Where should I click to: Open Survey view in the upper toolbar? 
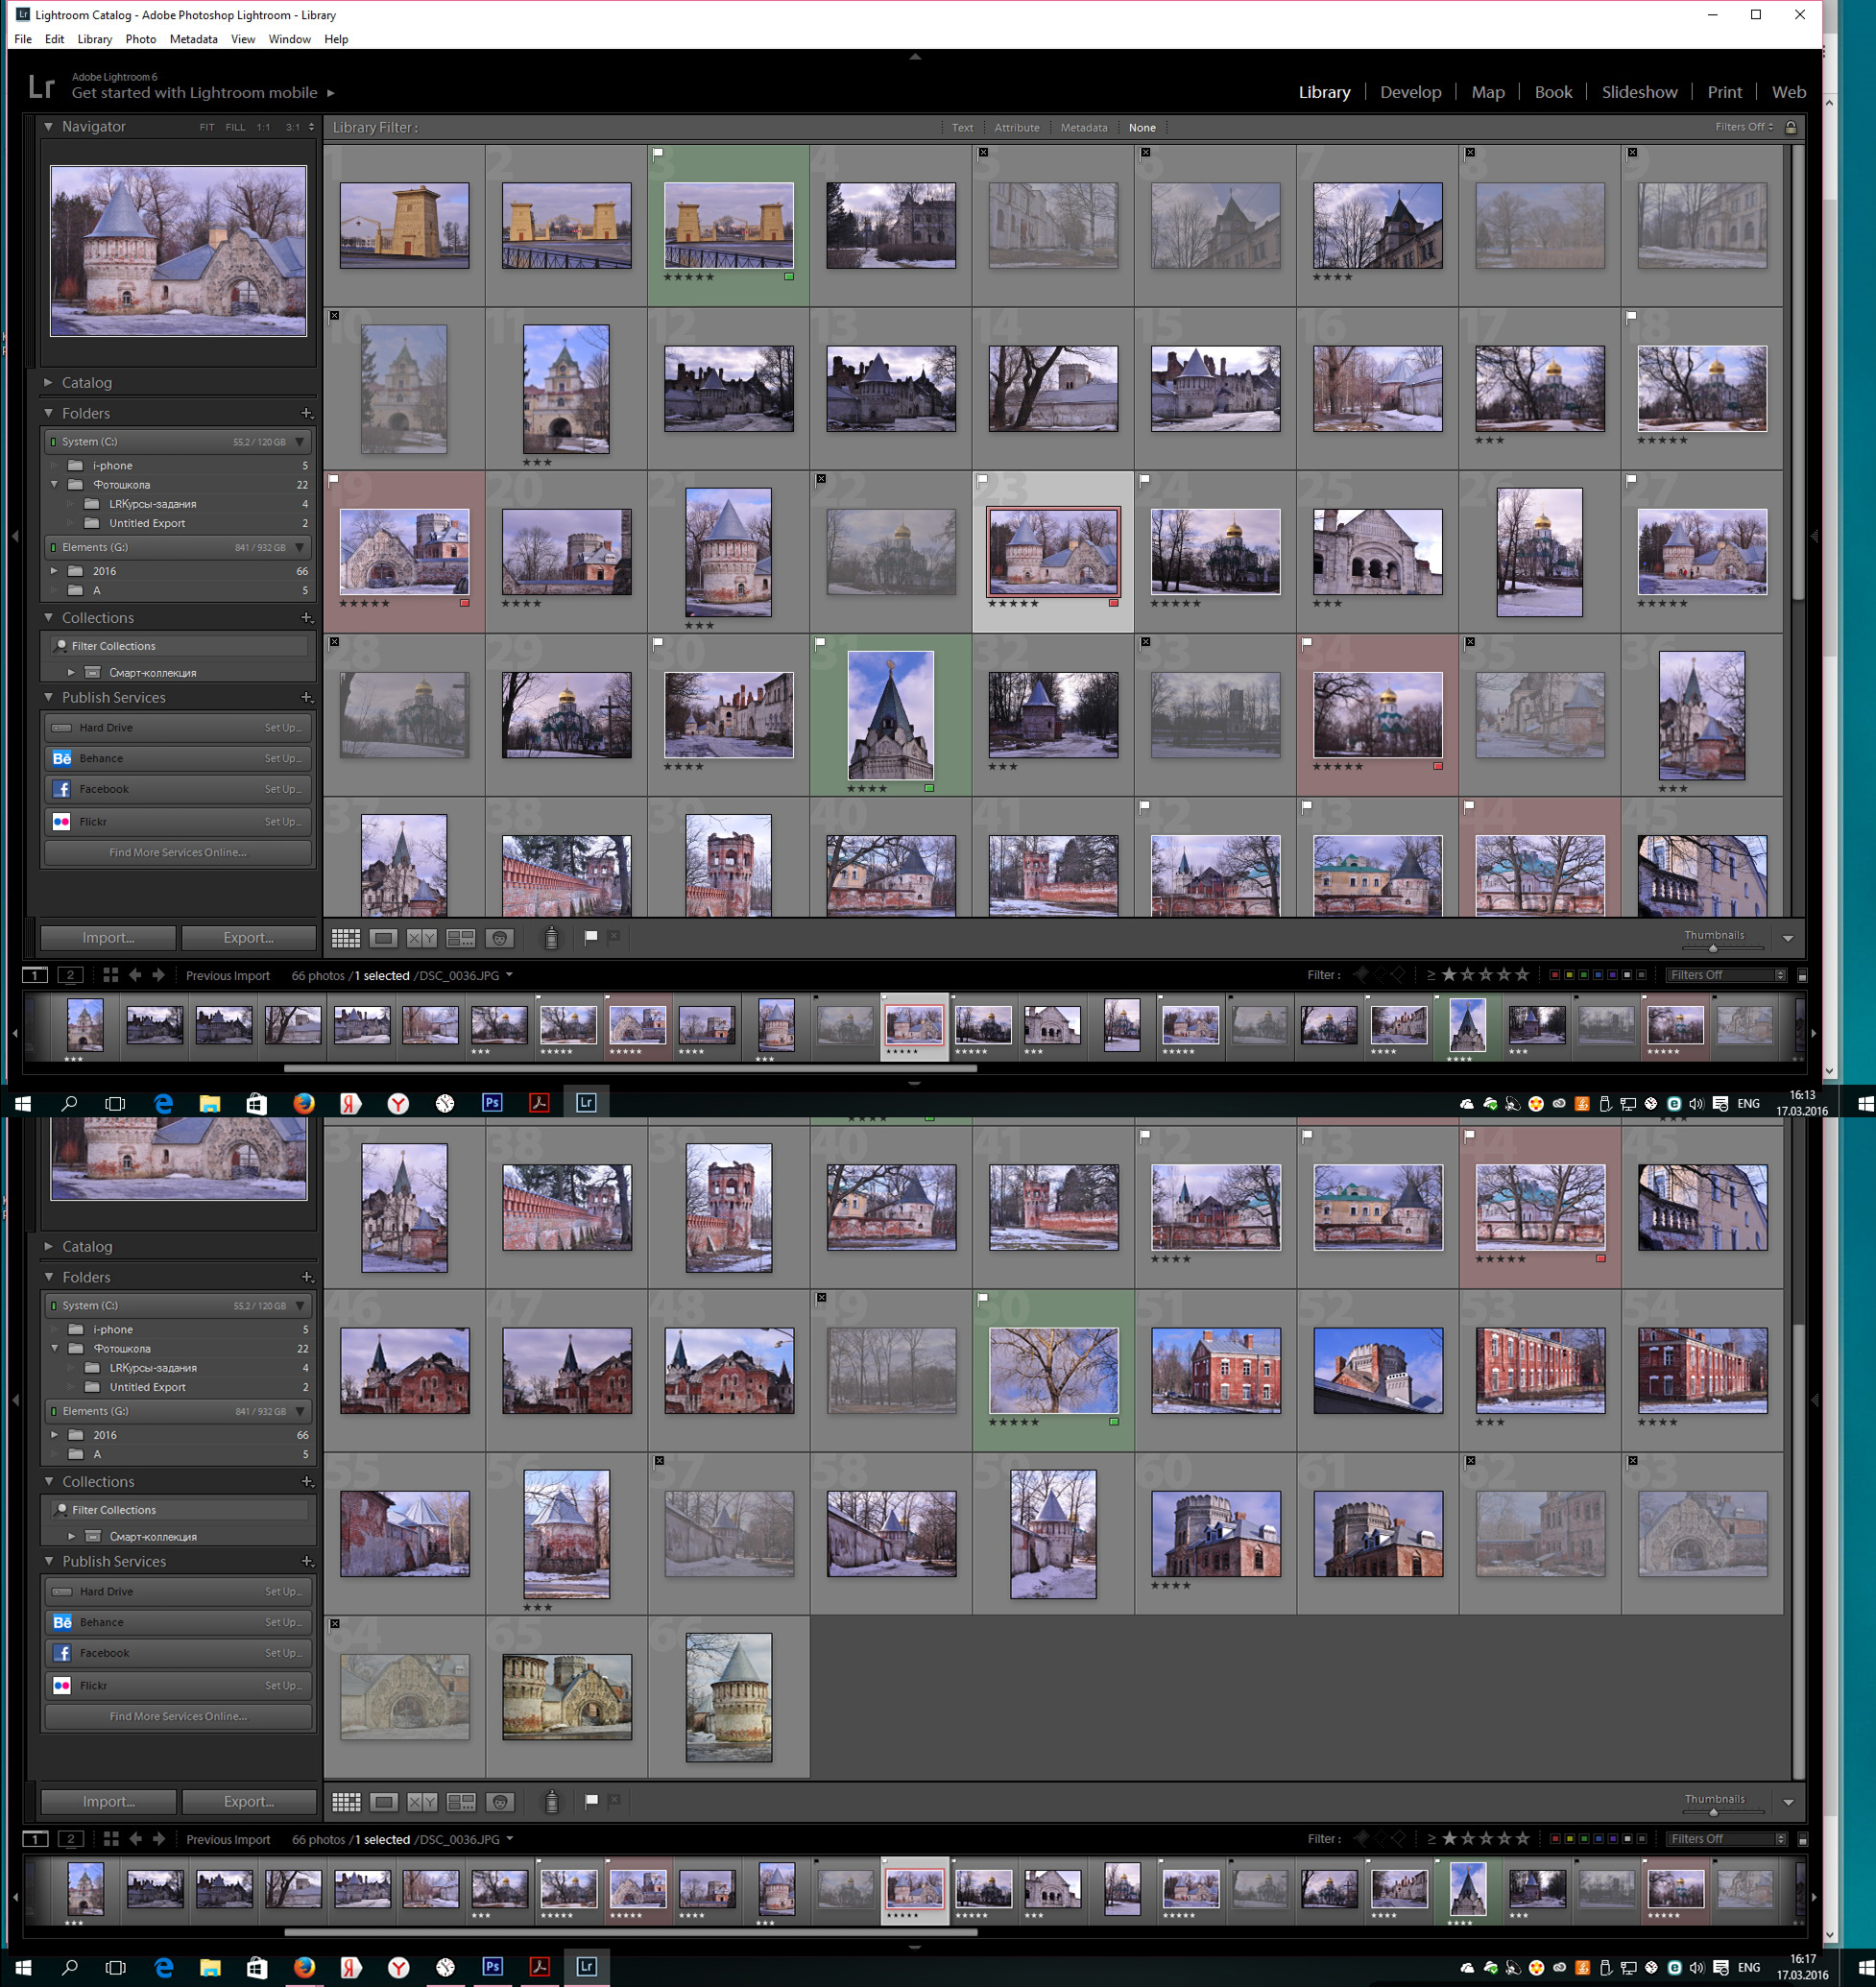pos(461,938)
